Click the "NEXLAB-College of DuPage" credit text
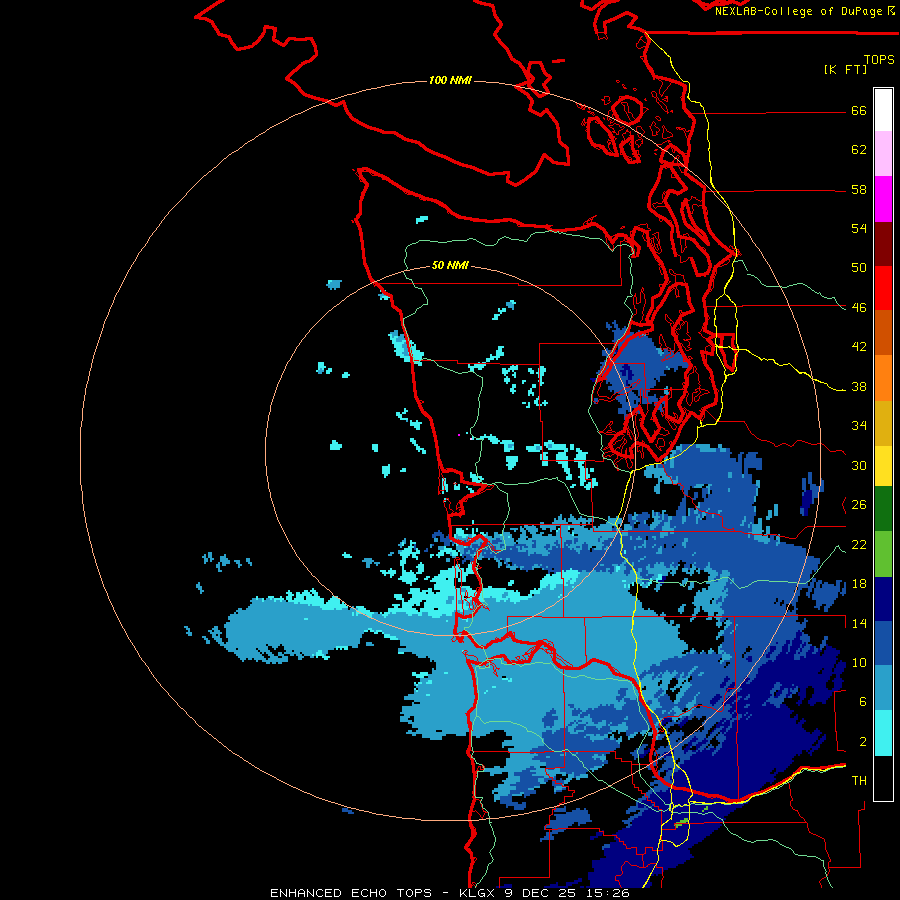The height and width of the screenshot is (900, 900). (800, 11)
